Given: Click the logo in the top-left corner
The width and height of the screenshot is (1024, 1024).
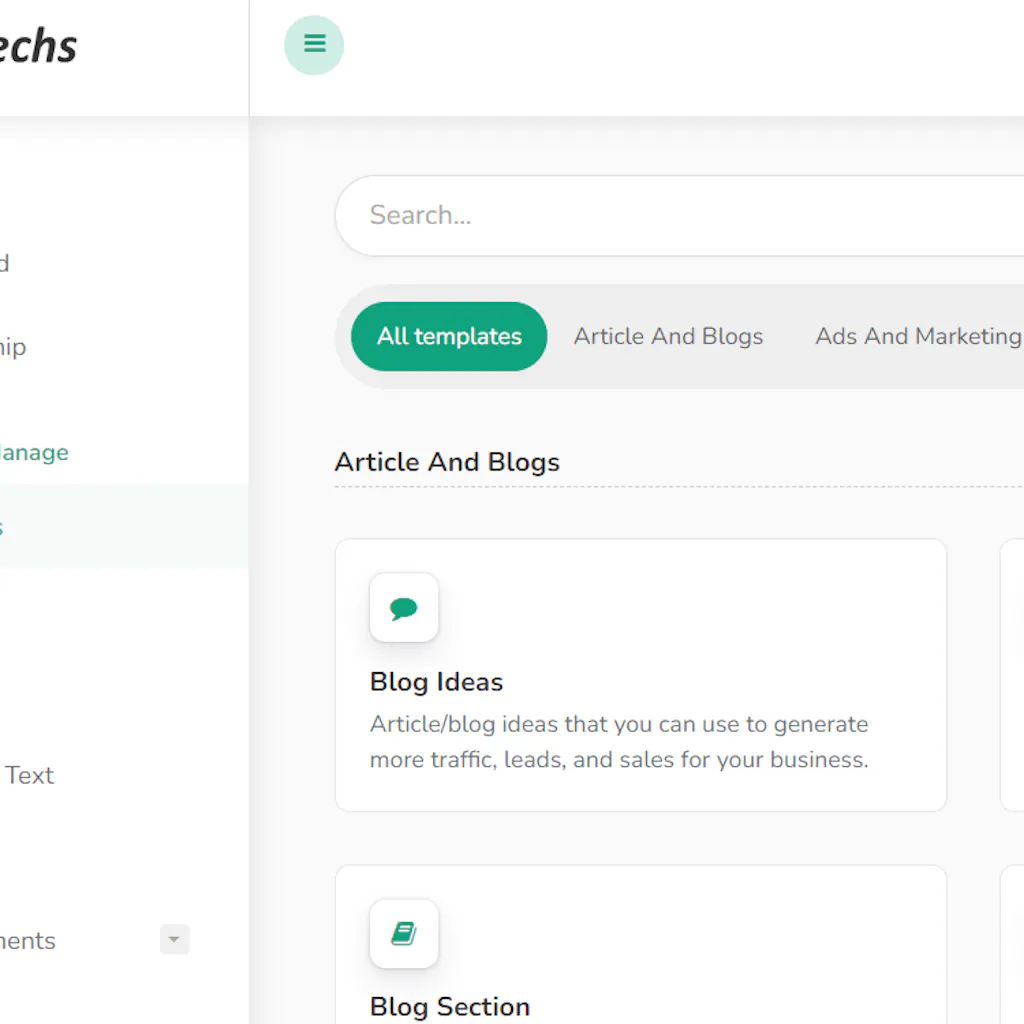Looking at the screenshot, I should pos(38,47).
